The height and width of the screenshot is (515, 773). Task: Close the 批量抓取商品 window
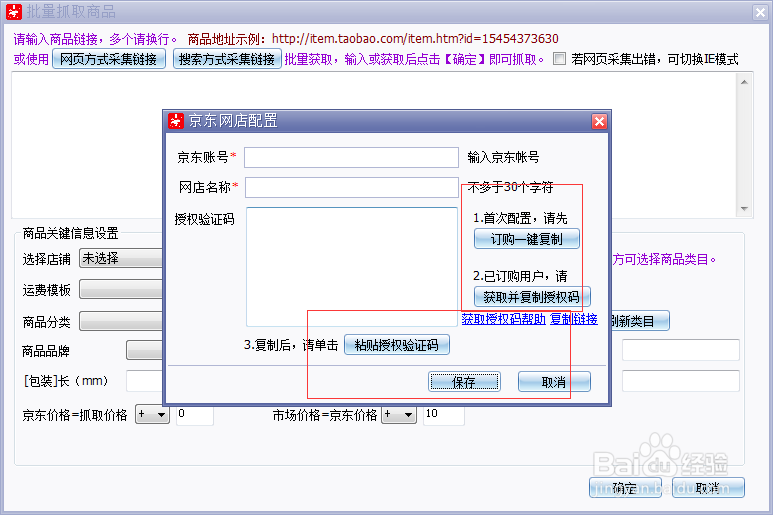pyautogui.click(x=760, y=12)
